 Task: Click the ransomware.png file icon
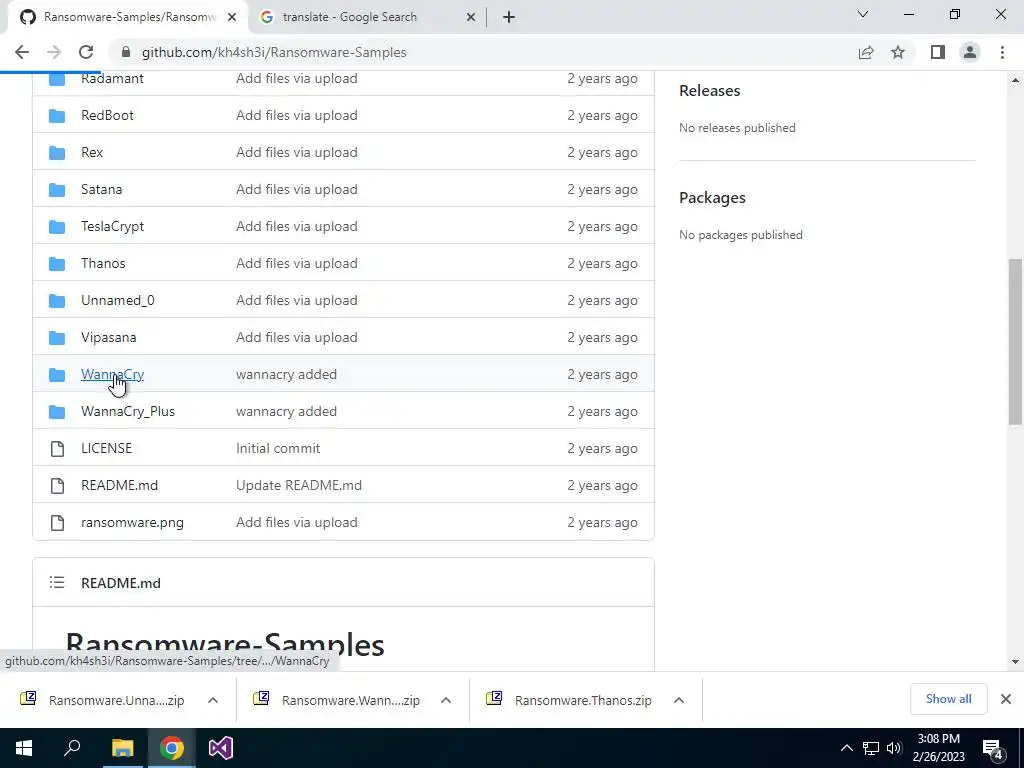[x=57, y=522]
